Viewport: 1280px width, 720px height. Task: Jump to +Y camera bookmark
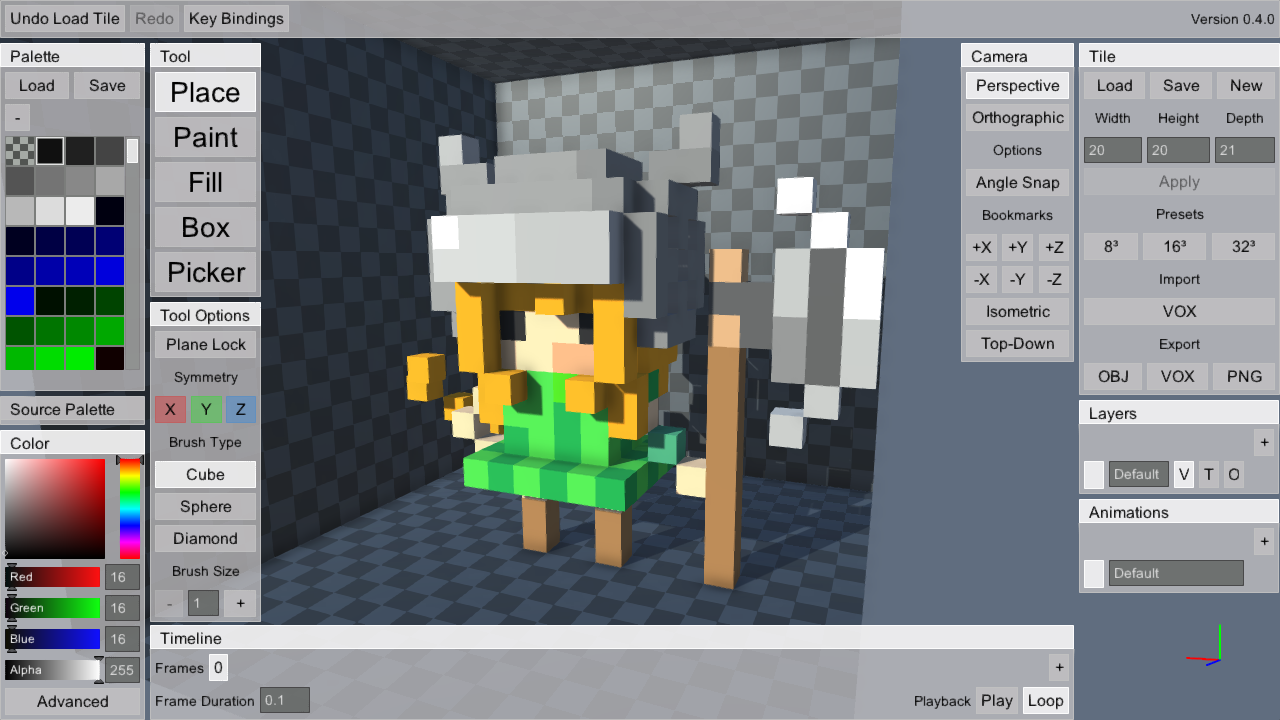click(1018, 247)
